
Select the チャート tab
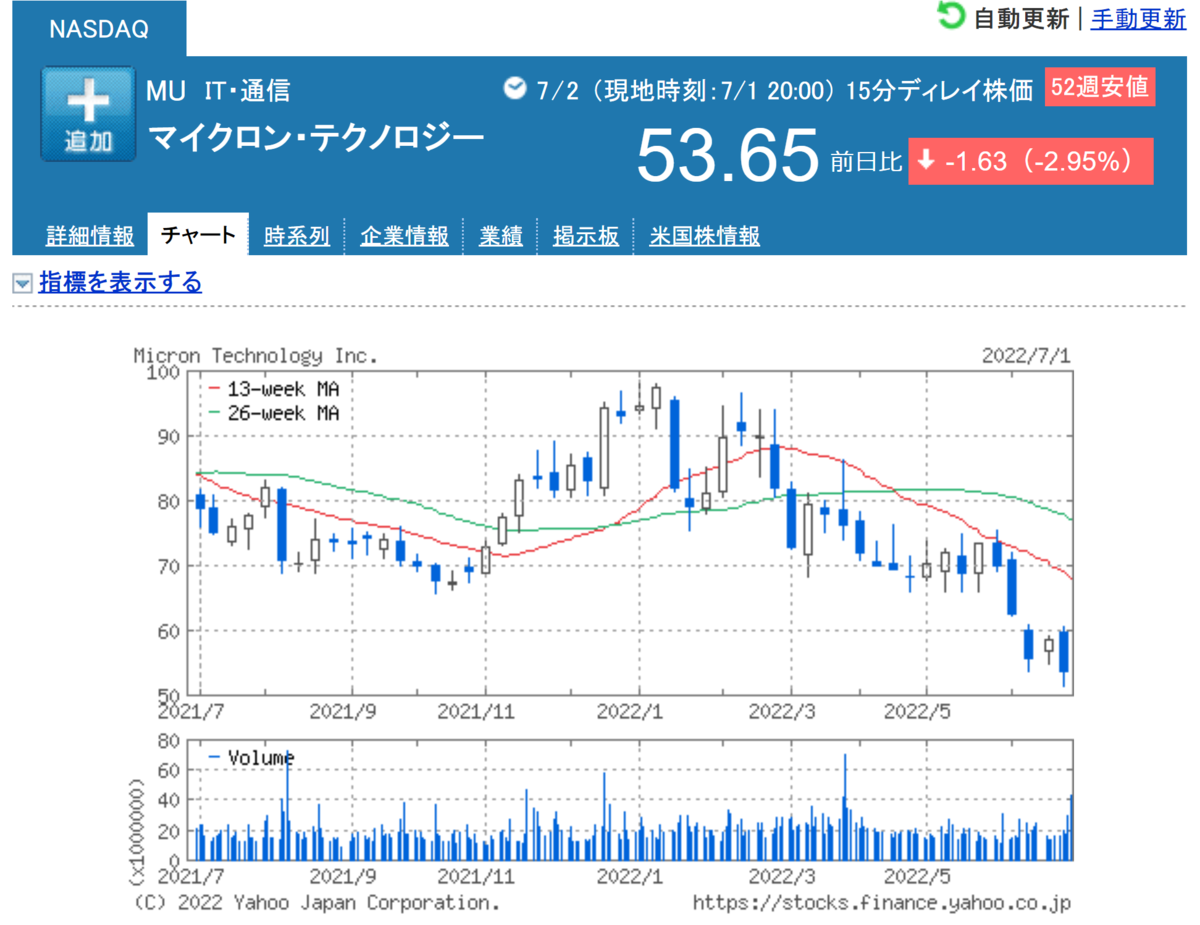[x=198, y=235]
